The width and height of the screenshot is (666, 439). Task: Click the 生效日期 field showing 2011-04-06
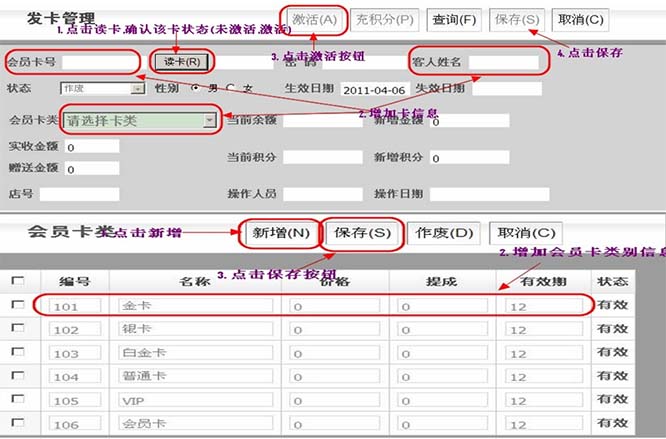point(375,89)
